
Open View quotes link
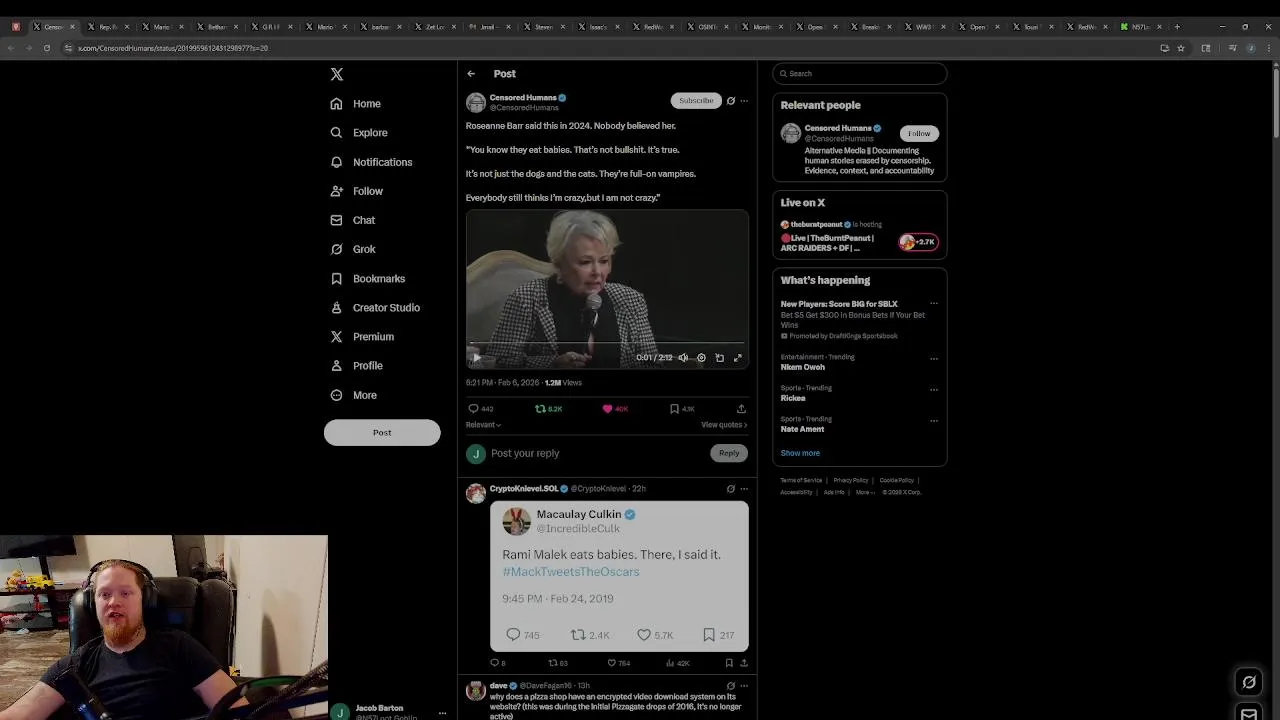click(724, 425)
